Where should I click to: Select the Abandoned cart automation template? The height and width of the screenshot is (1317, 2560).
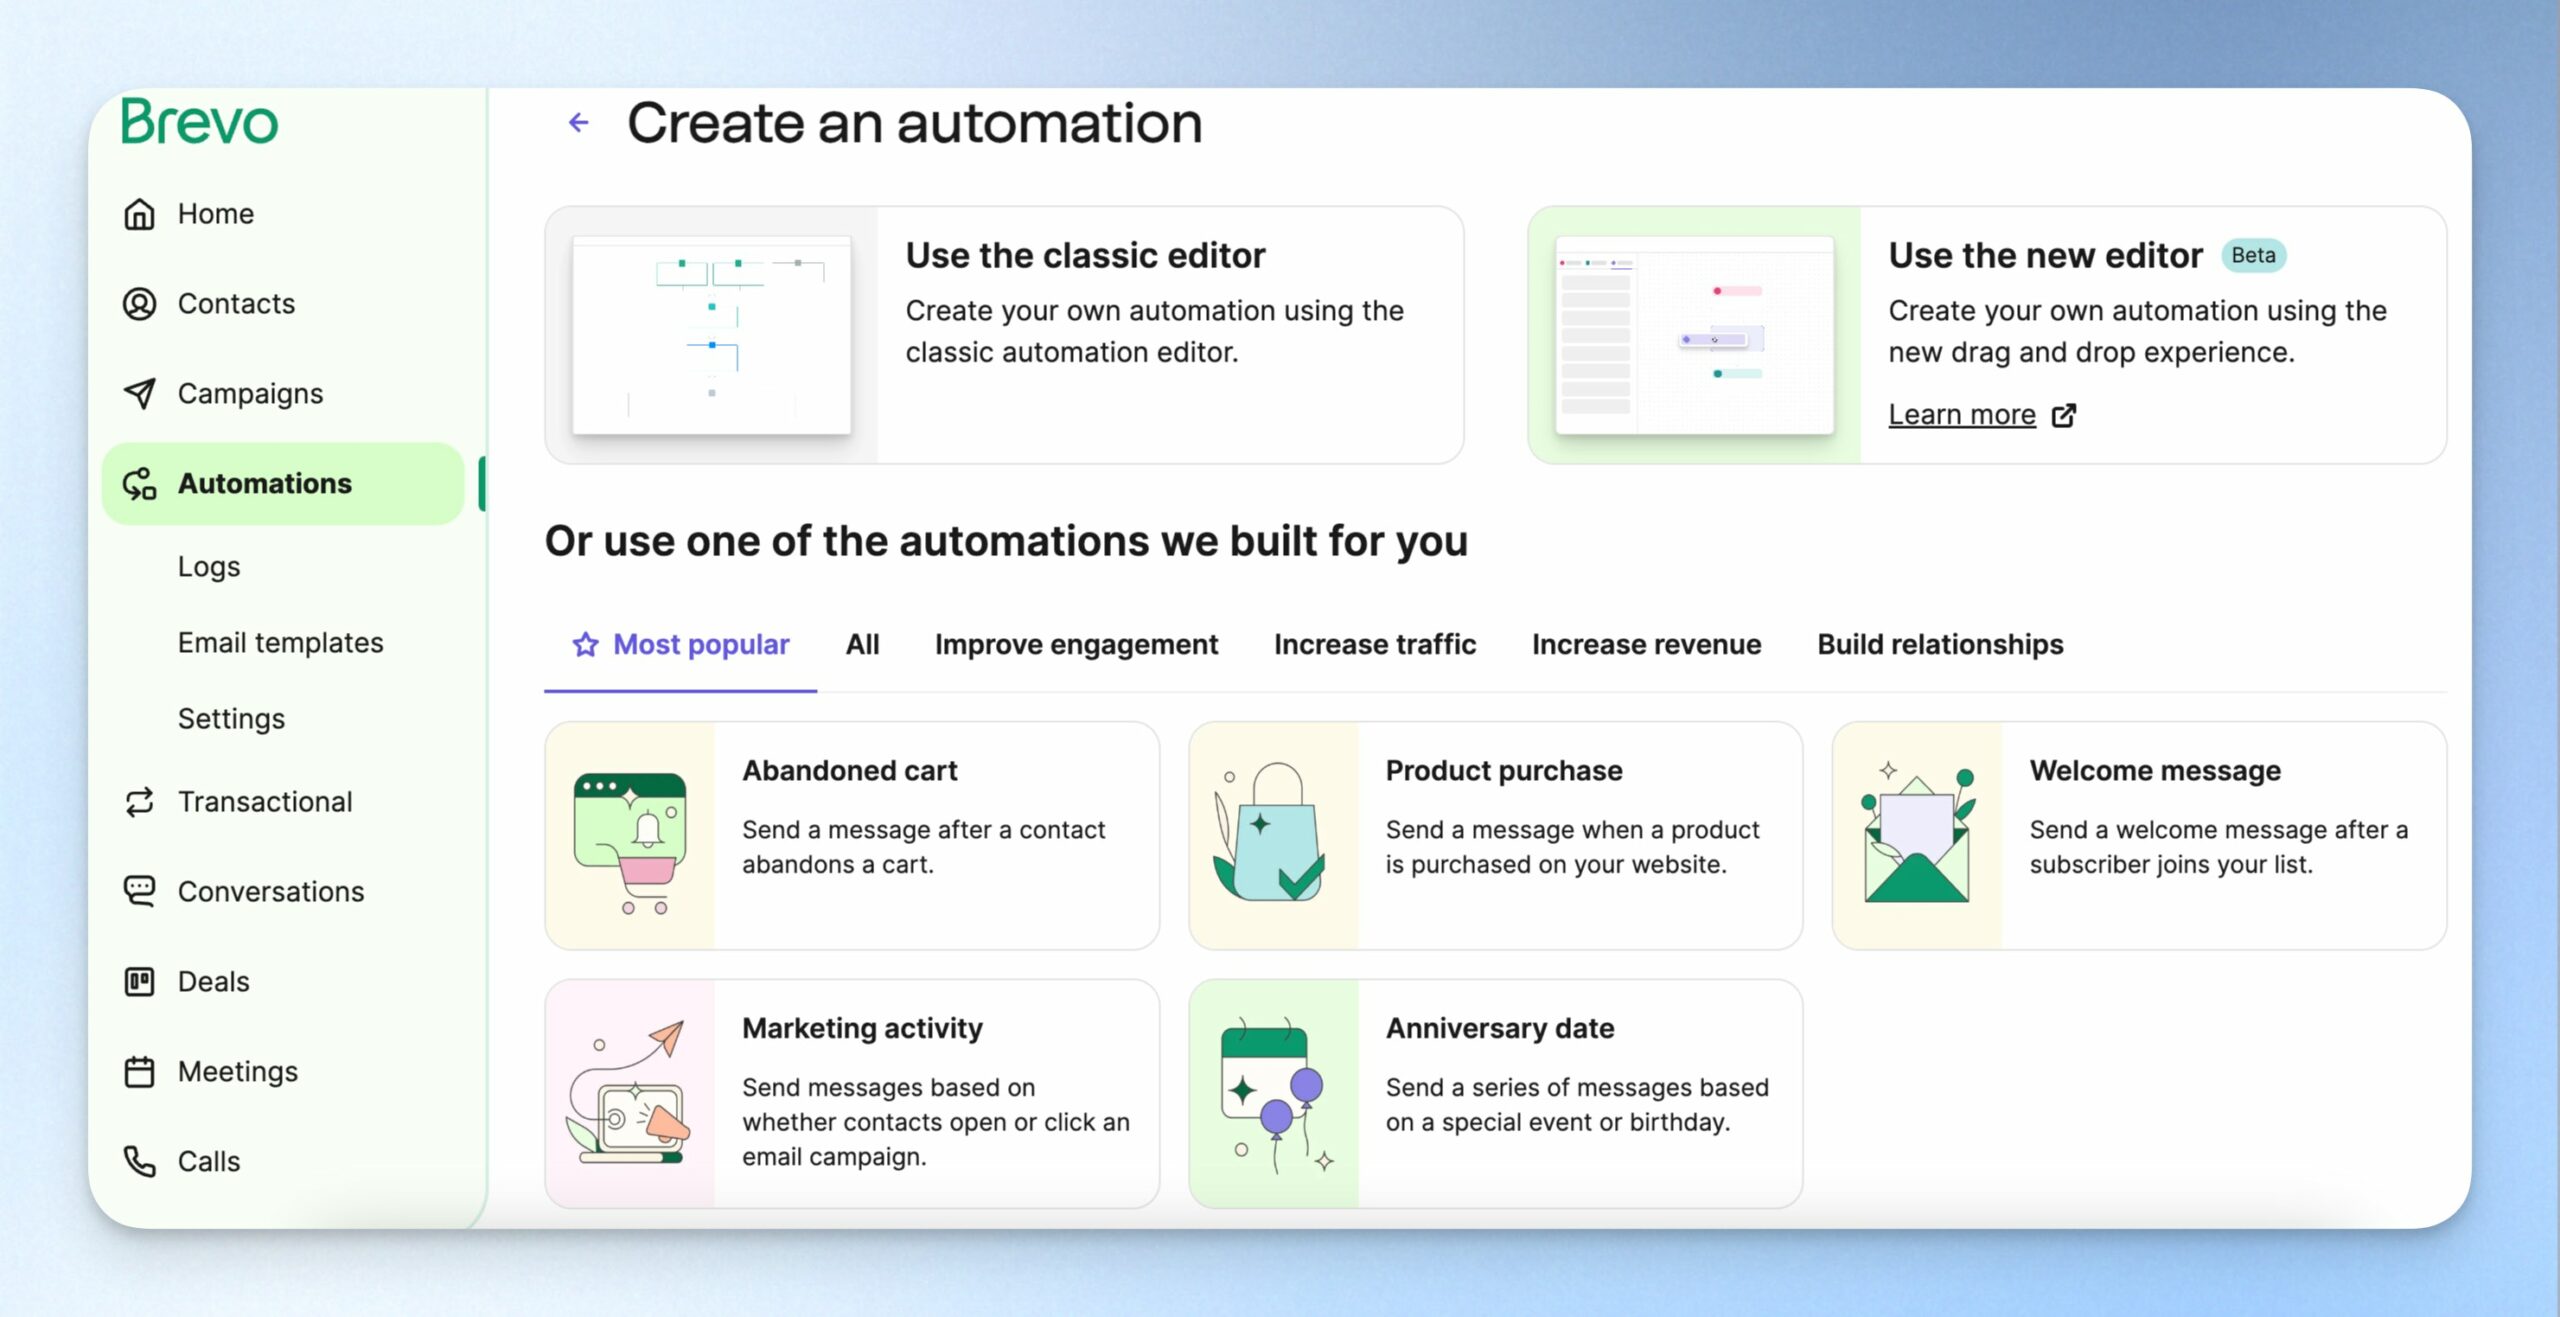click(x=852, y=836)
